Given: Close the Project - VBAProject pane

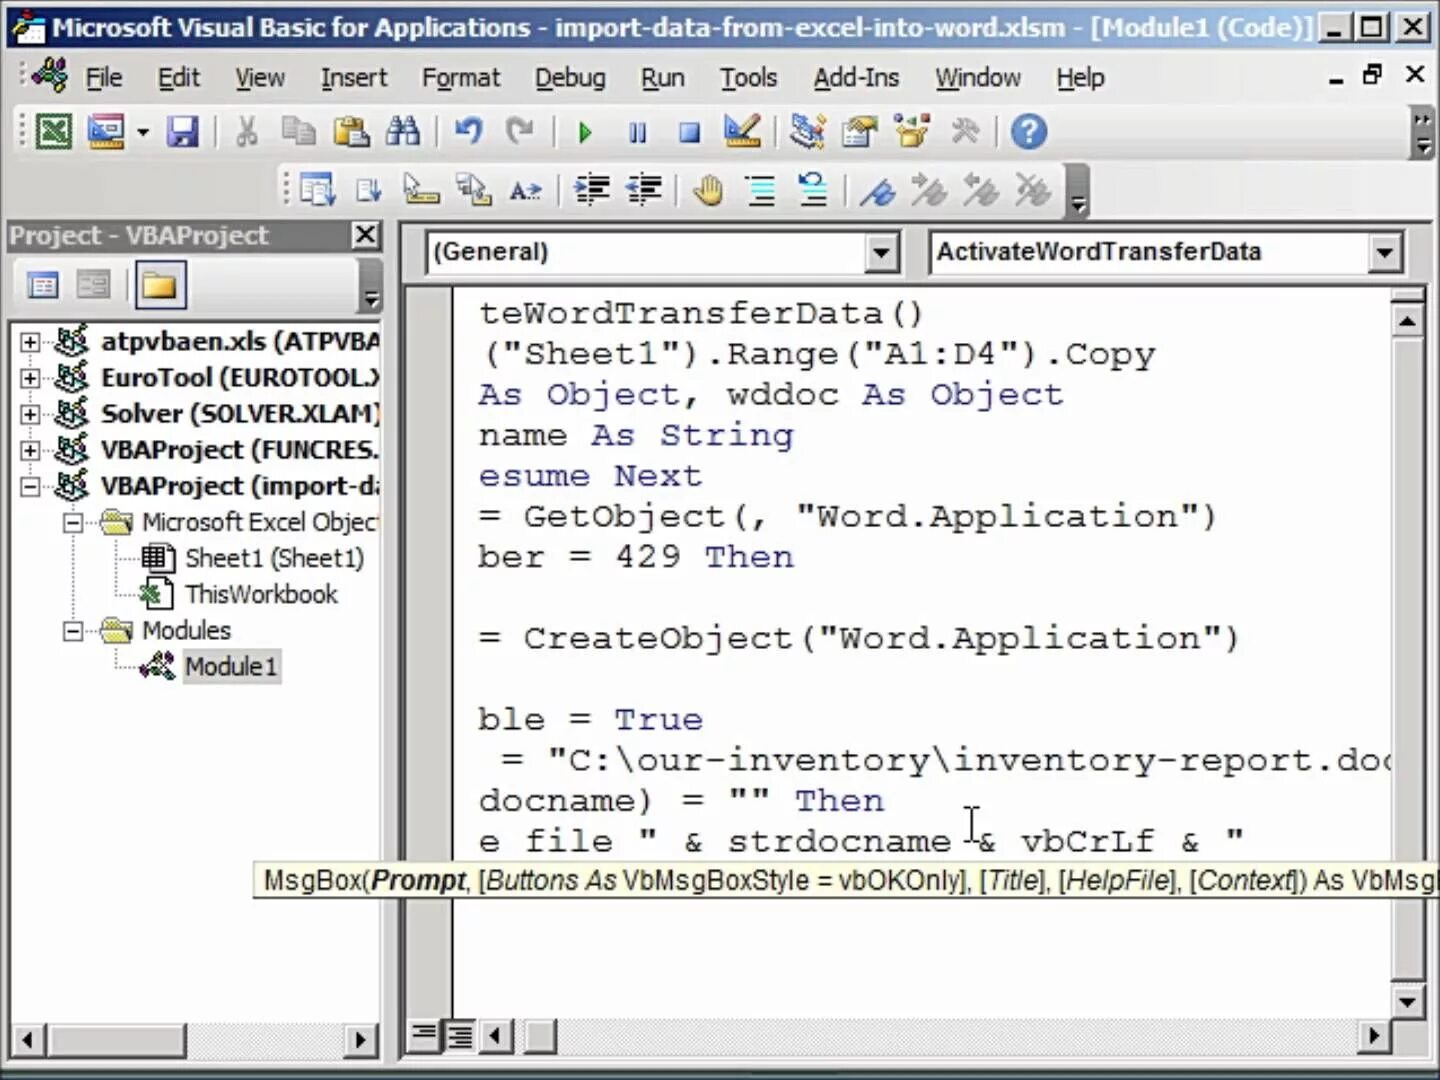Looking at the screenshot, I should (x=366, y=235).
